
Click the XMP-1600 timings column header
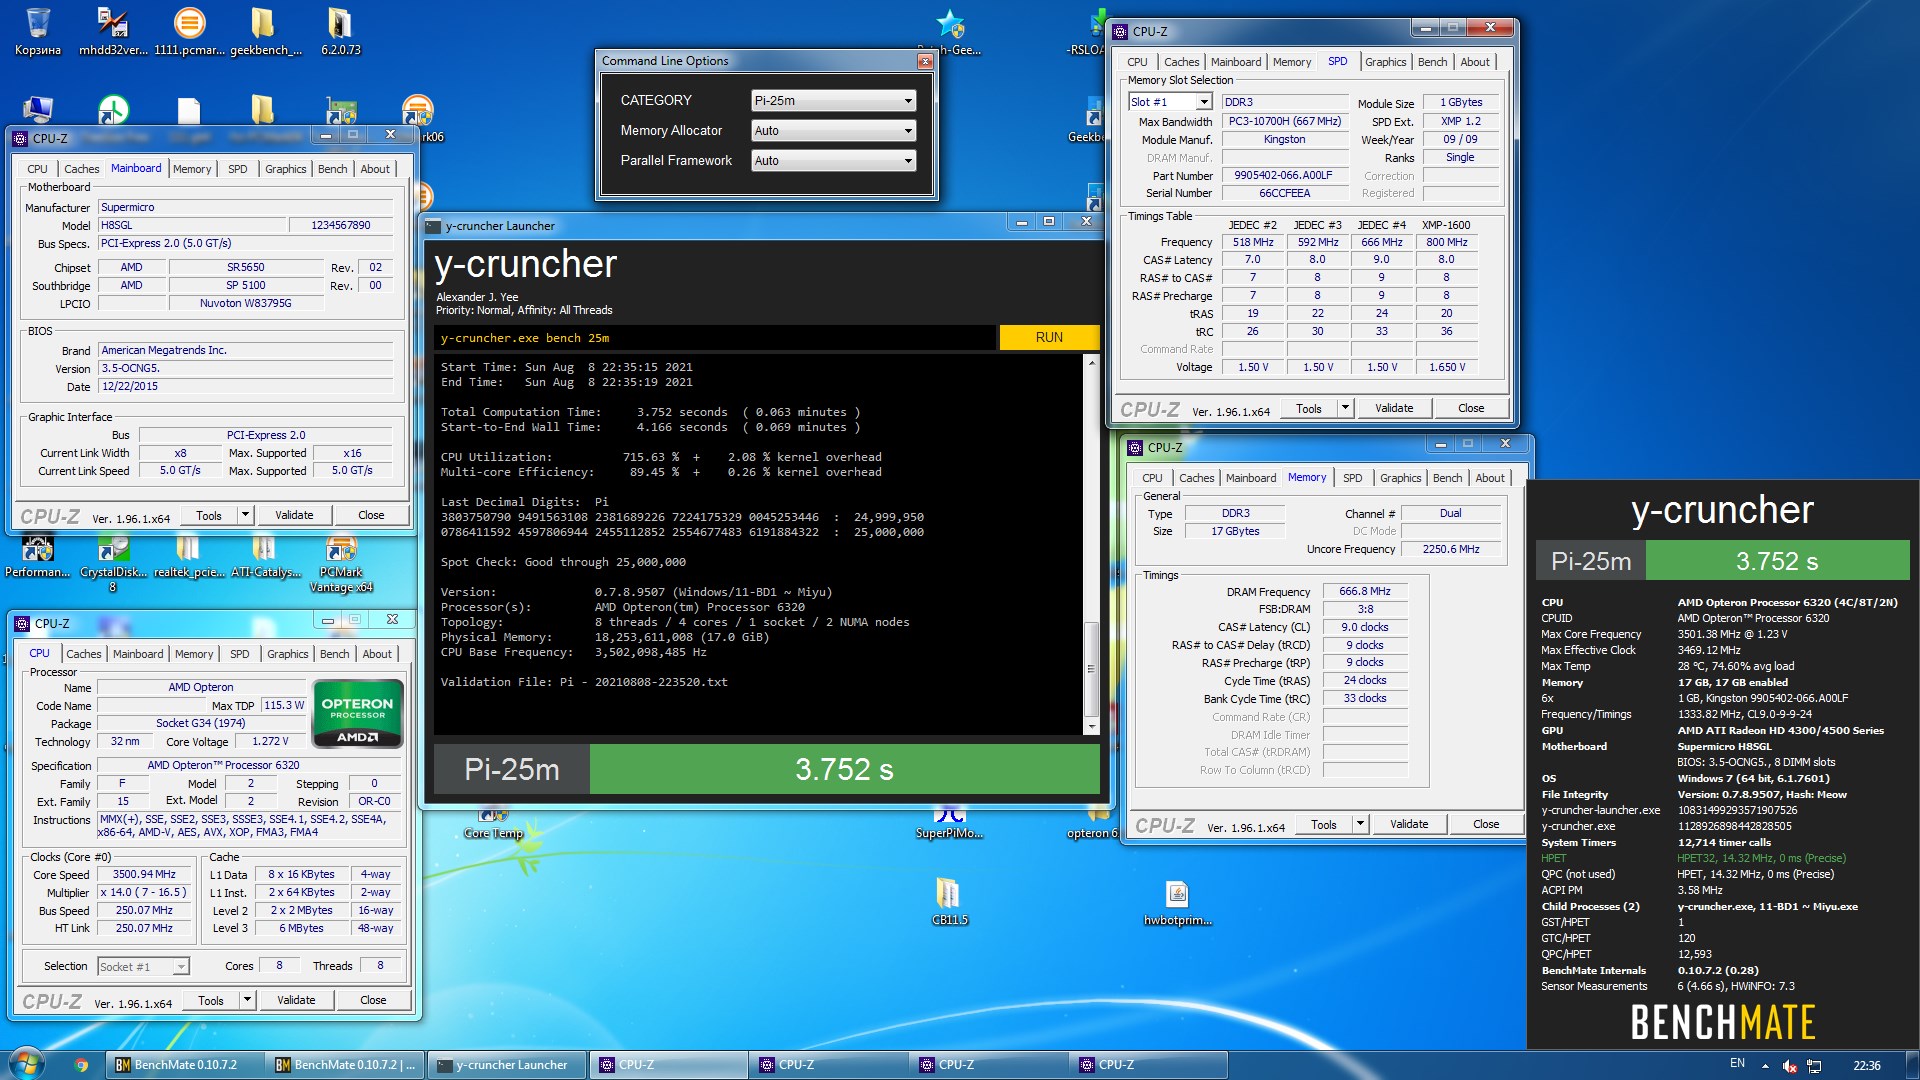coord(1446,225)
